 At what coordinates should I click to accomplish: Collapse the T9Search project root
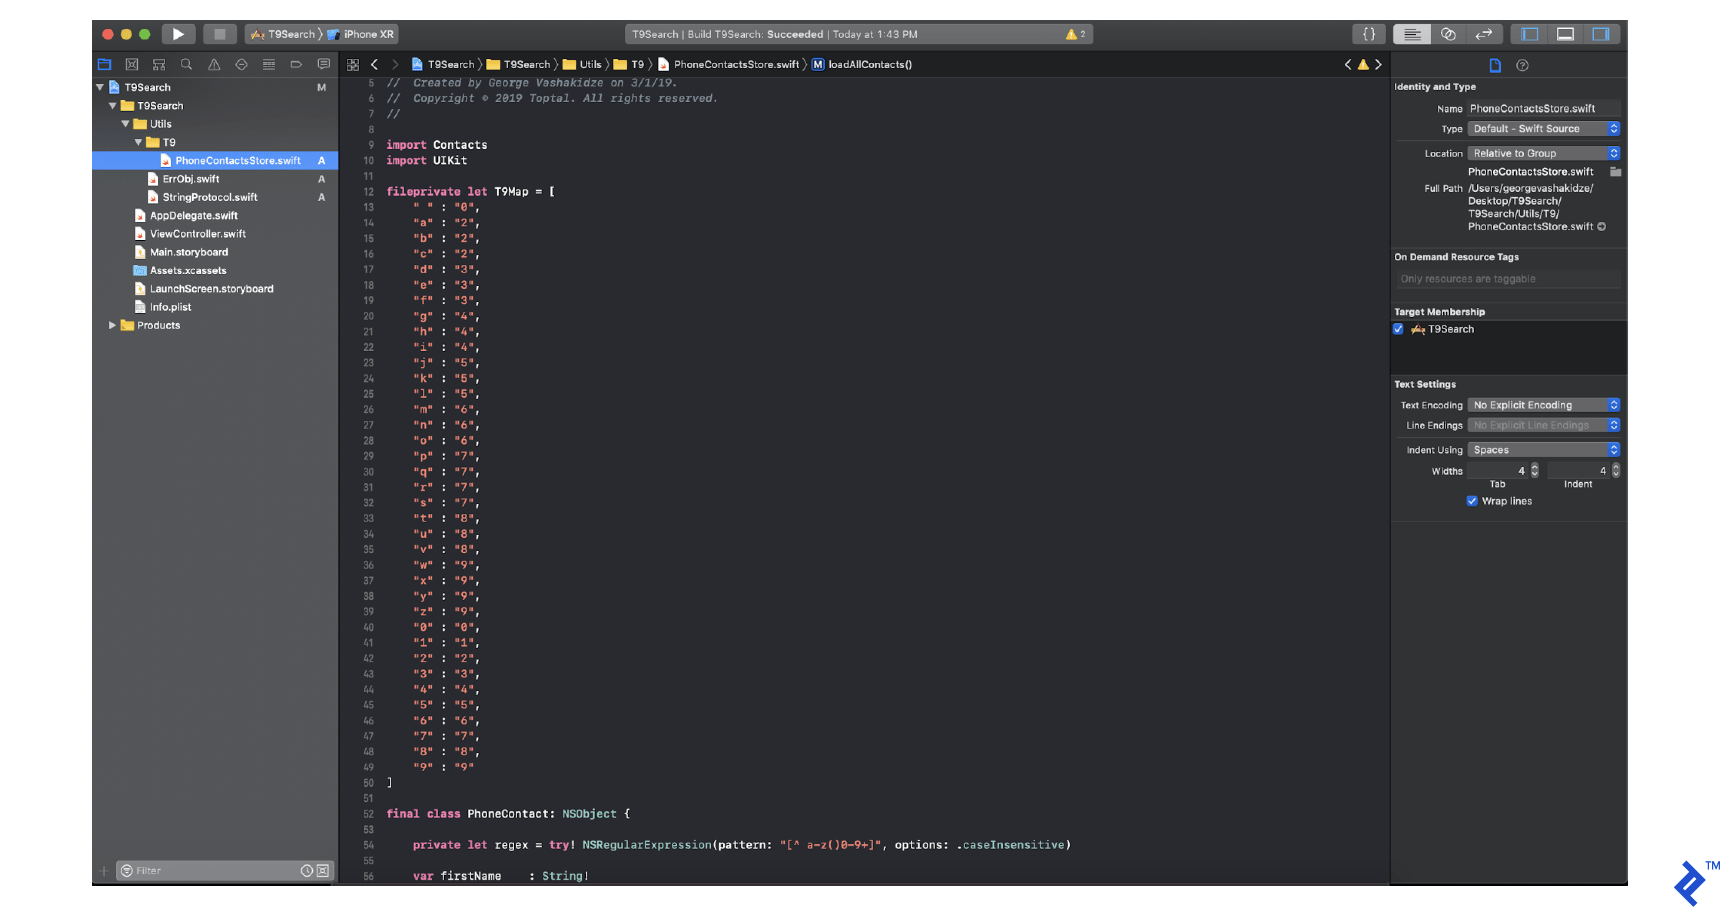(x=100, y=87)
